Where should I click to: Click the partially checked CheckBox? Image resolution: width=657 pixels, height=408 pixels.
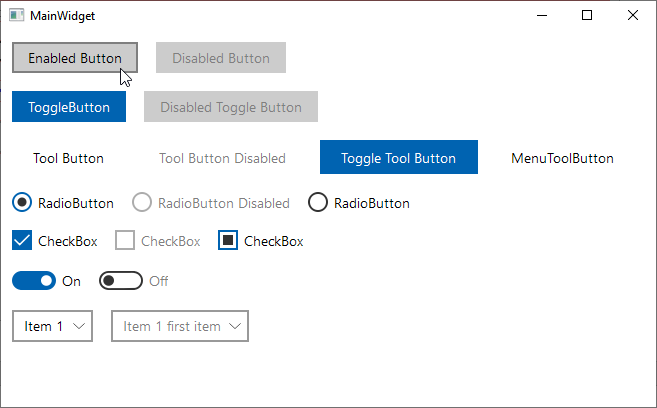228,241
